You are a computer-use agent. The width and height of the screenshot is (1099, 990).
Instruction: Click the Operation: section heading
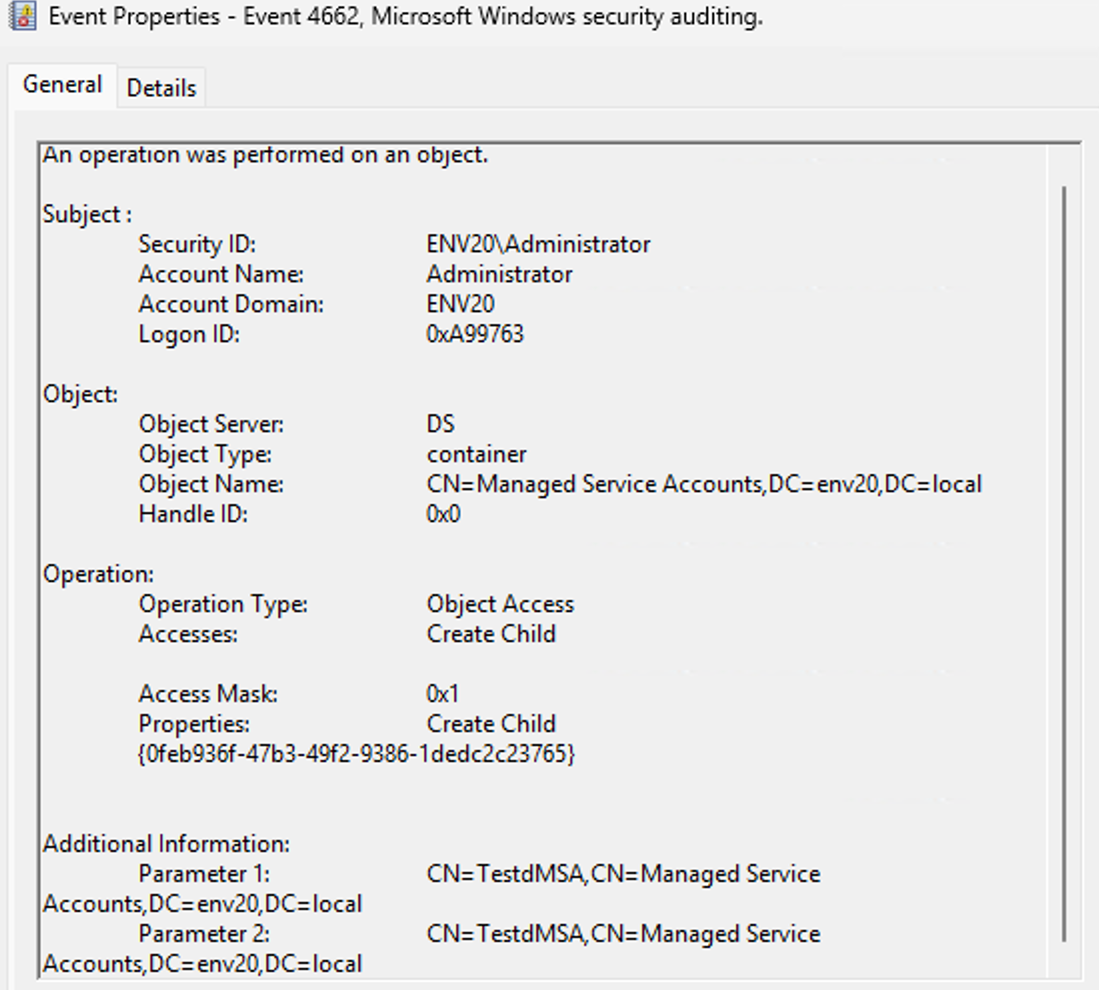point(98,575)
